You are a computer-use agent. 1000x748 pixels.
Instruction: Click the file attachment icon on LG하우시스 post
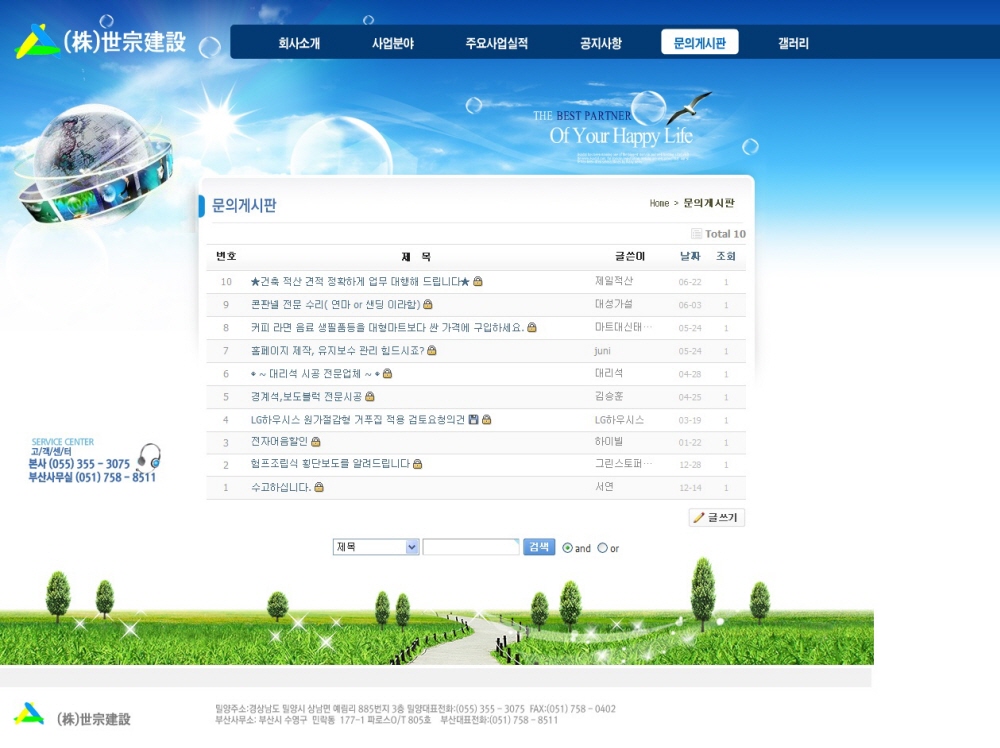click(473, 420)
